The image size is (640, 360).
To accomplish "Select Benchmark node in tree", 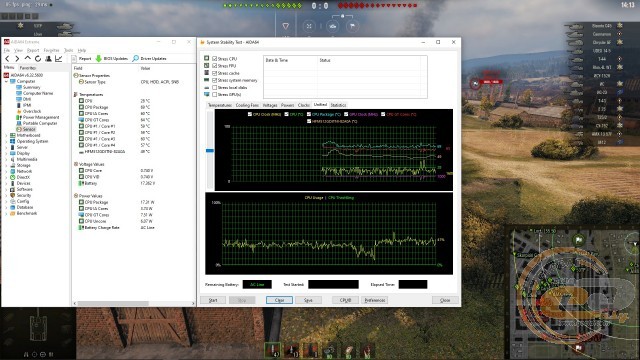I will (27, 213).
